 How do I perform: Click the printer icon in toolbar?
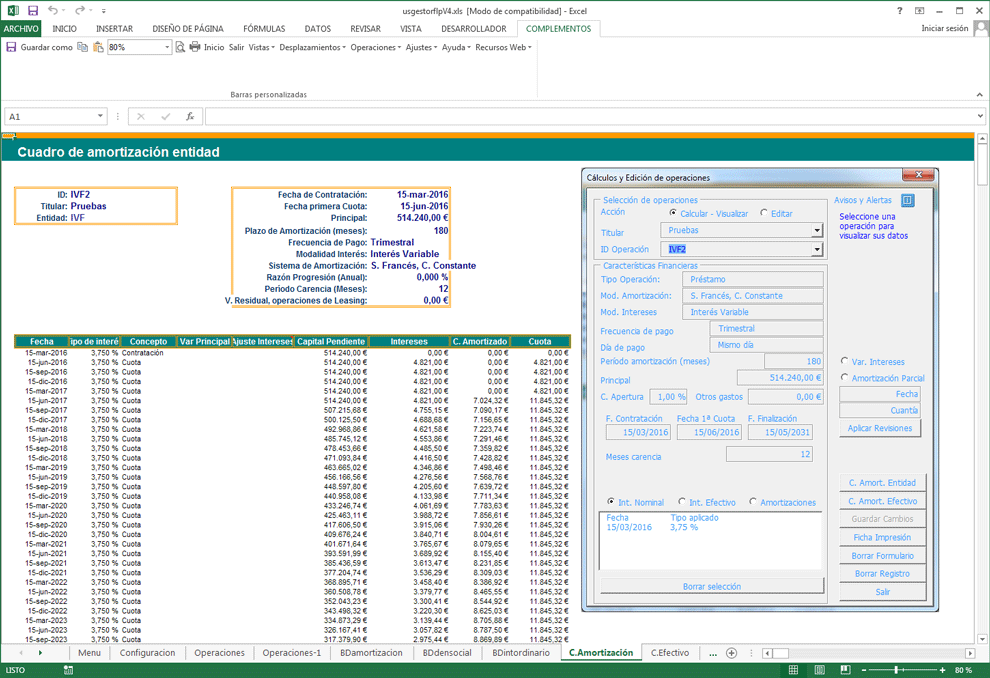(x=194, y=47)
